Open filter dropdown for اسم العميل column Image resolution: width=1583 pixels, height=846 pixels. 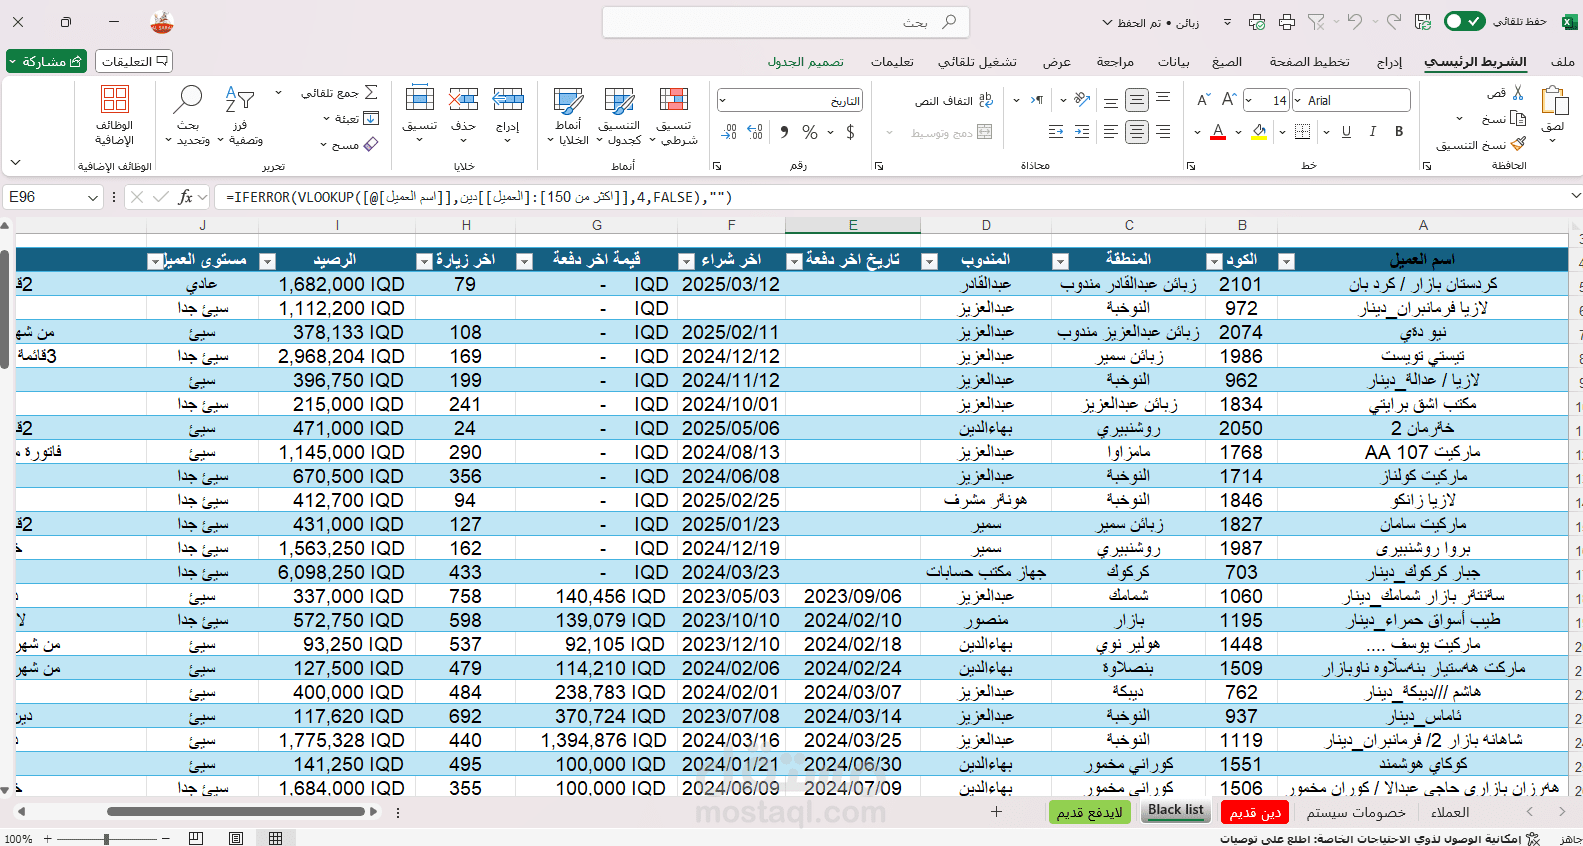point(1287,261)
